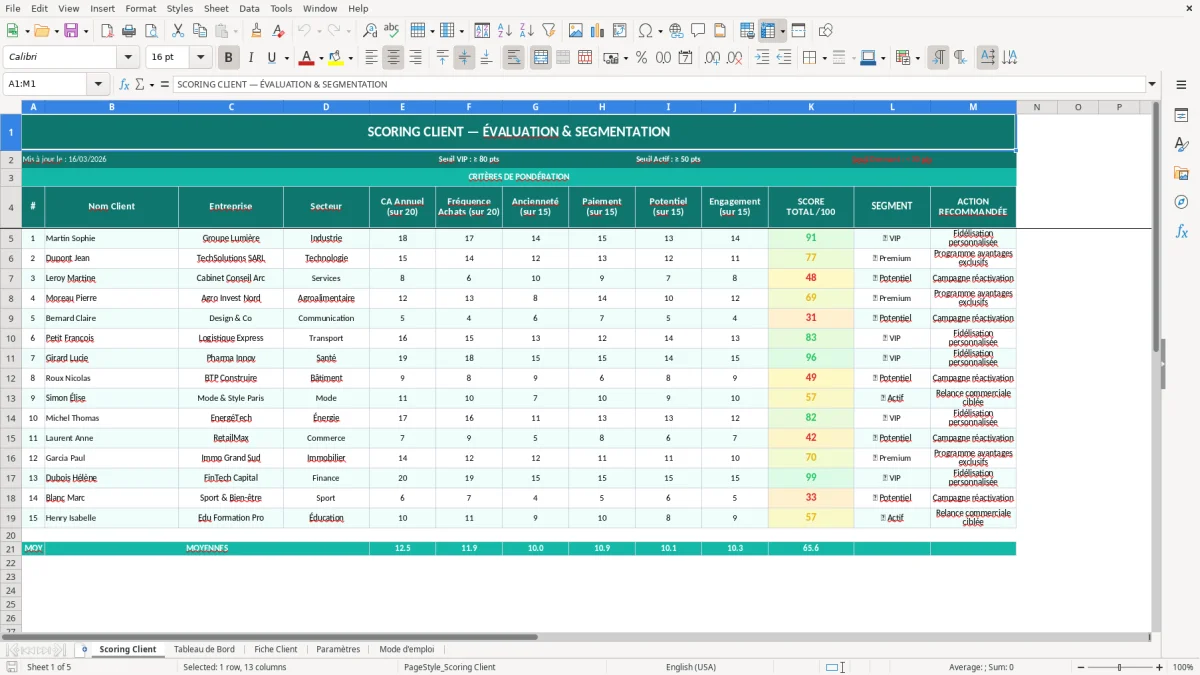Click the Save document icon

[x=71, y=31]
